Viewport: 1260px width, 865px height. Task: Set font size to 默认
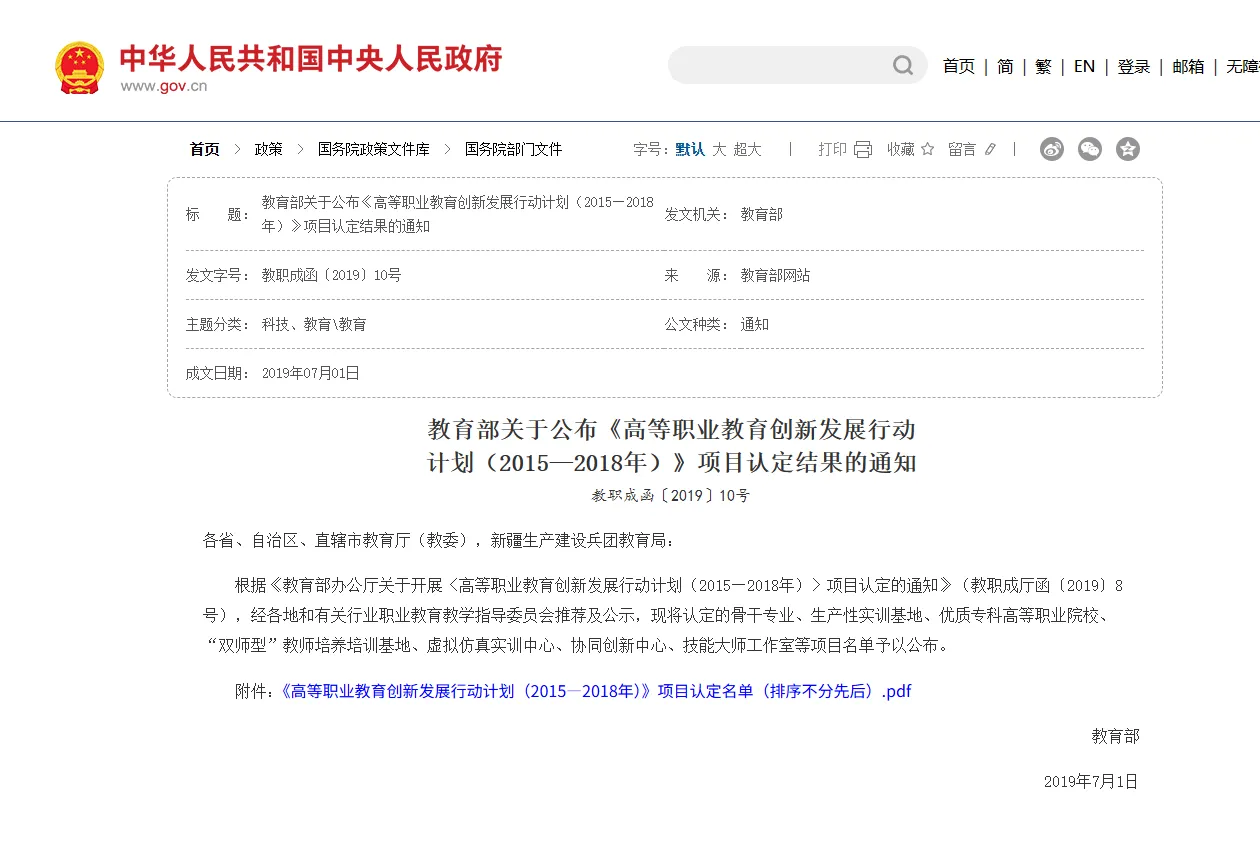pos(689,149)
